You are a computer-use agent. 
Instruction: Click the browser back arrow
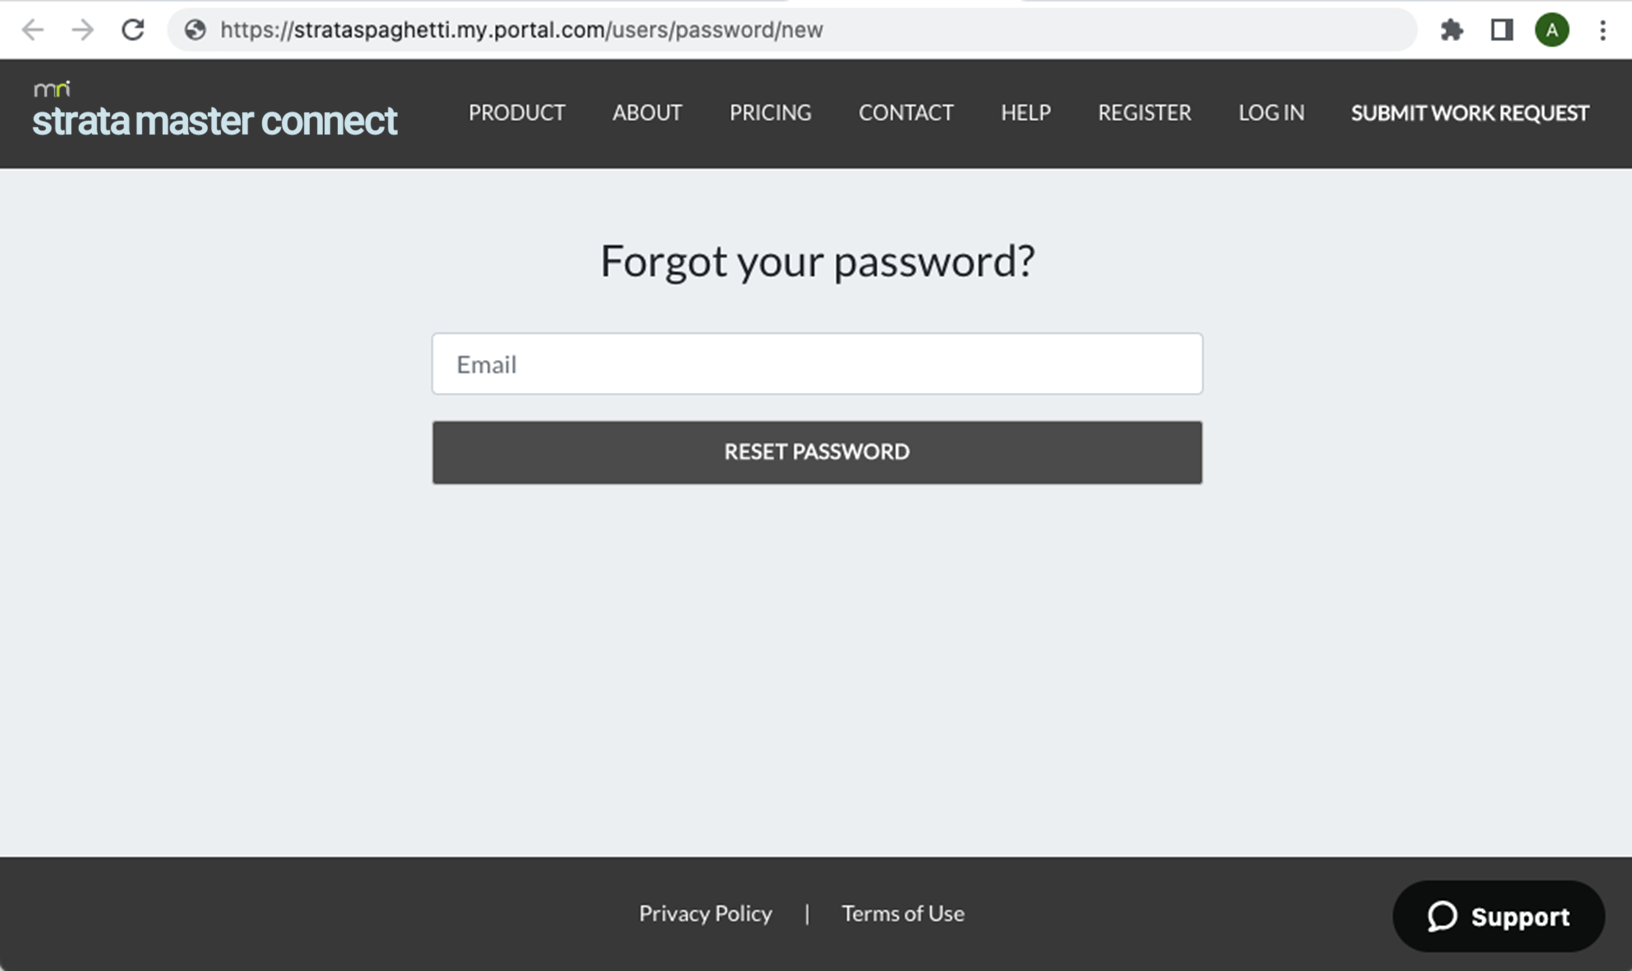point(33,30)
